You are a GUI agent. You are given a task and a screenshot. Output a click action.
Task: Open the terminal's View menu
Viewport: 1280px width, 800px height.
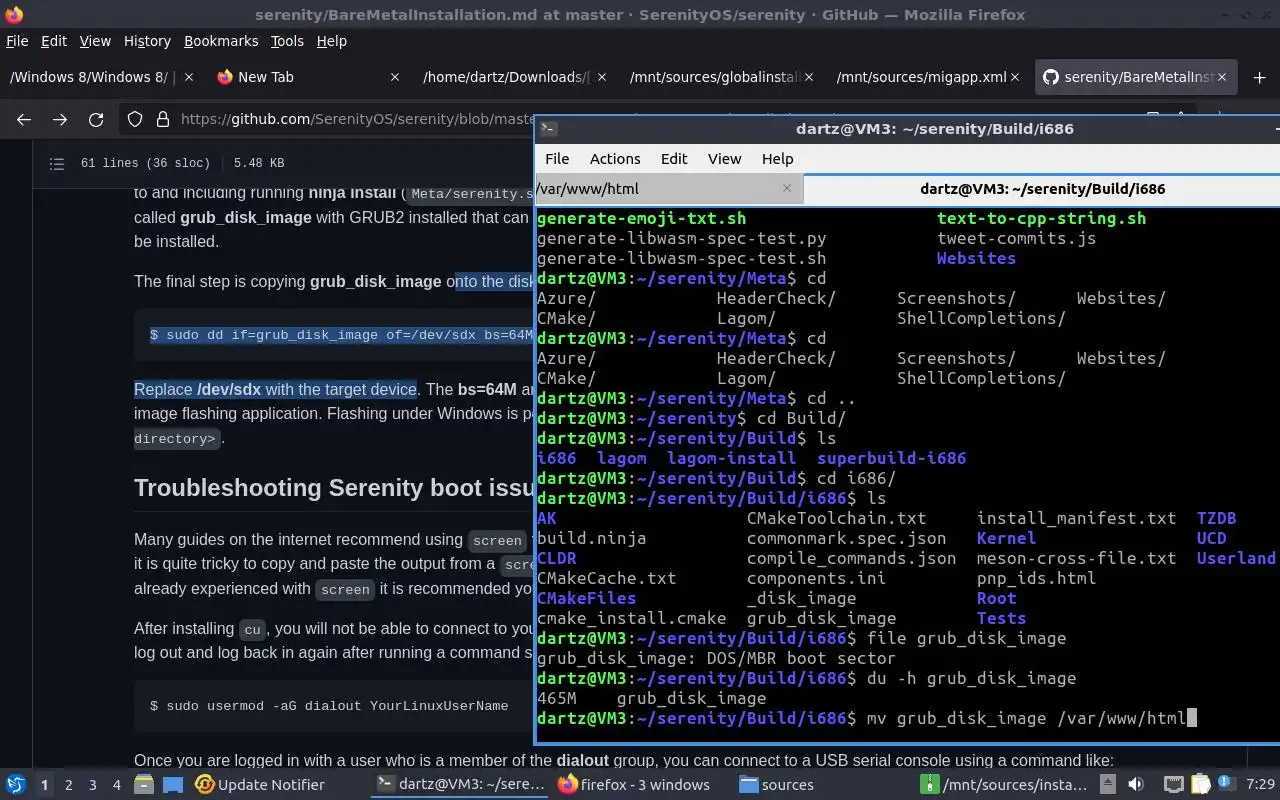(725, 159)
